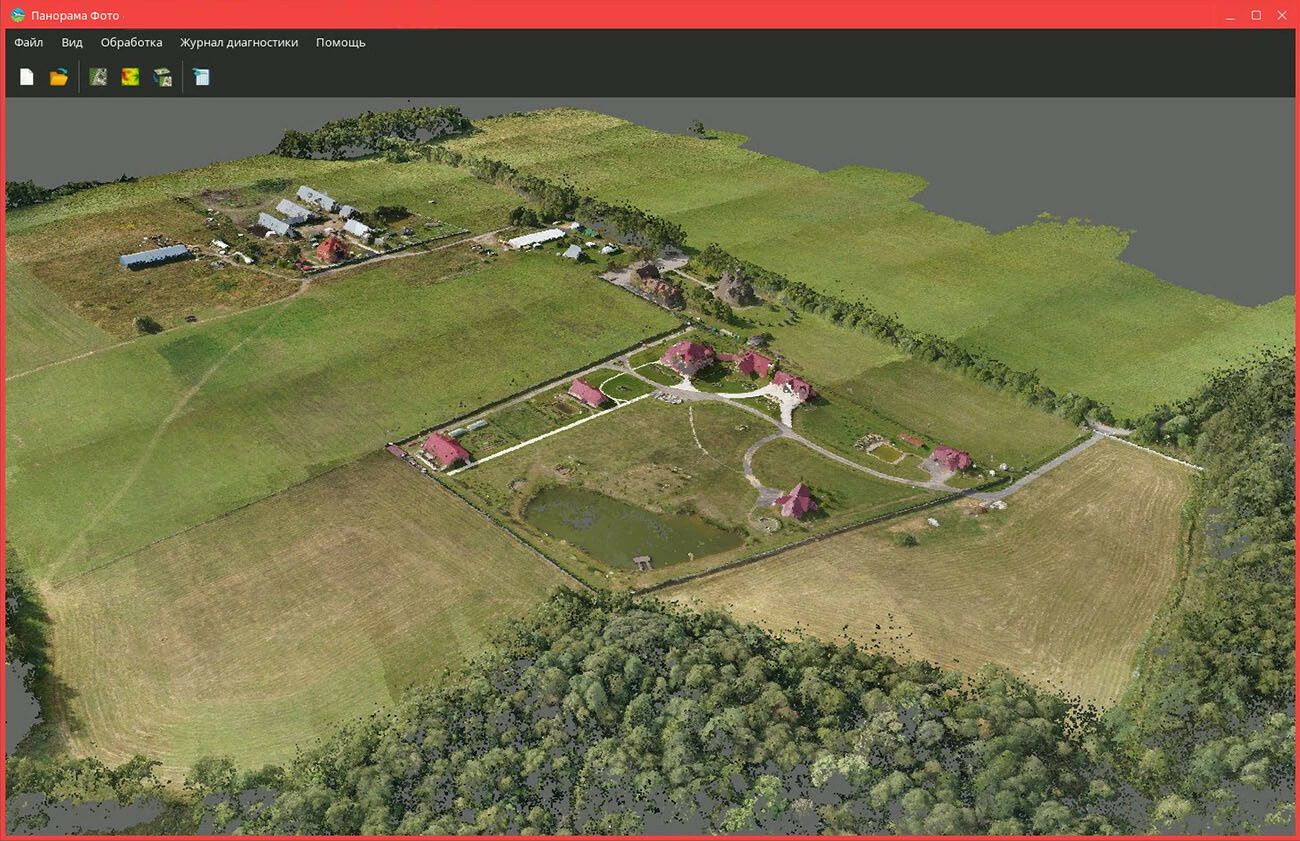Open the Вид menu

[x=72, y=43]
